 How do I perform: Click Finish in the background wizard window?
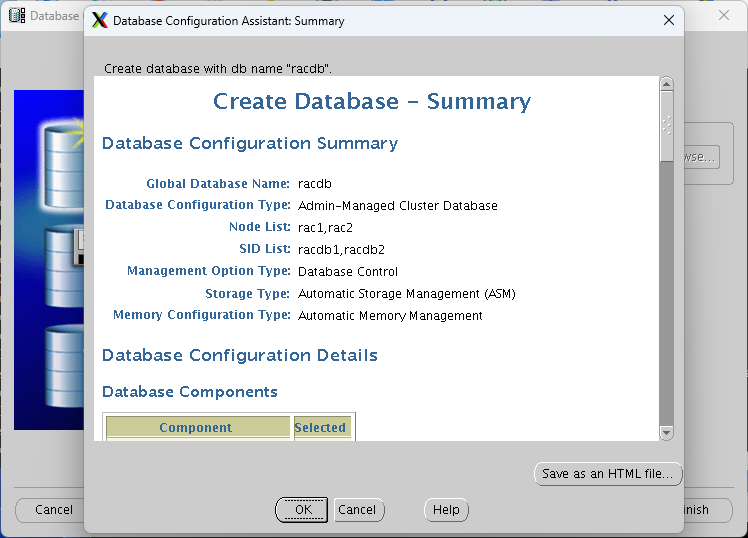coord(707,510)
